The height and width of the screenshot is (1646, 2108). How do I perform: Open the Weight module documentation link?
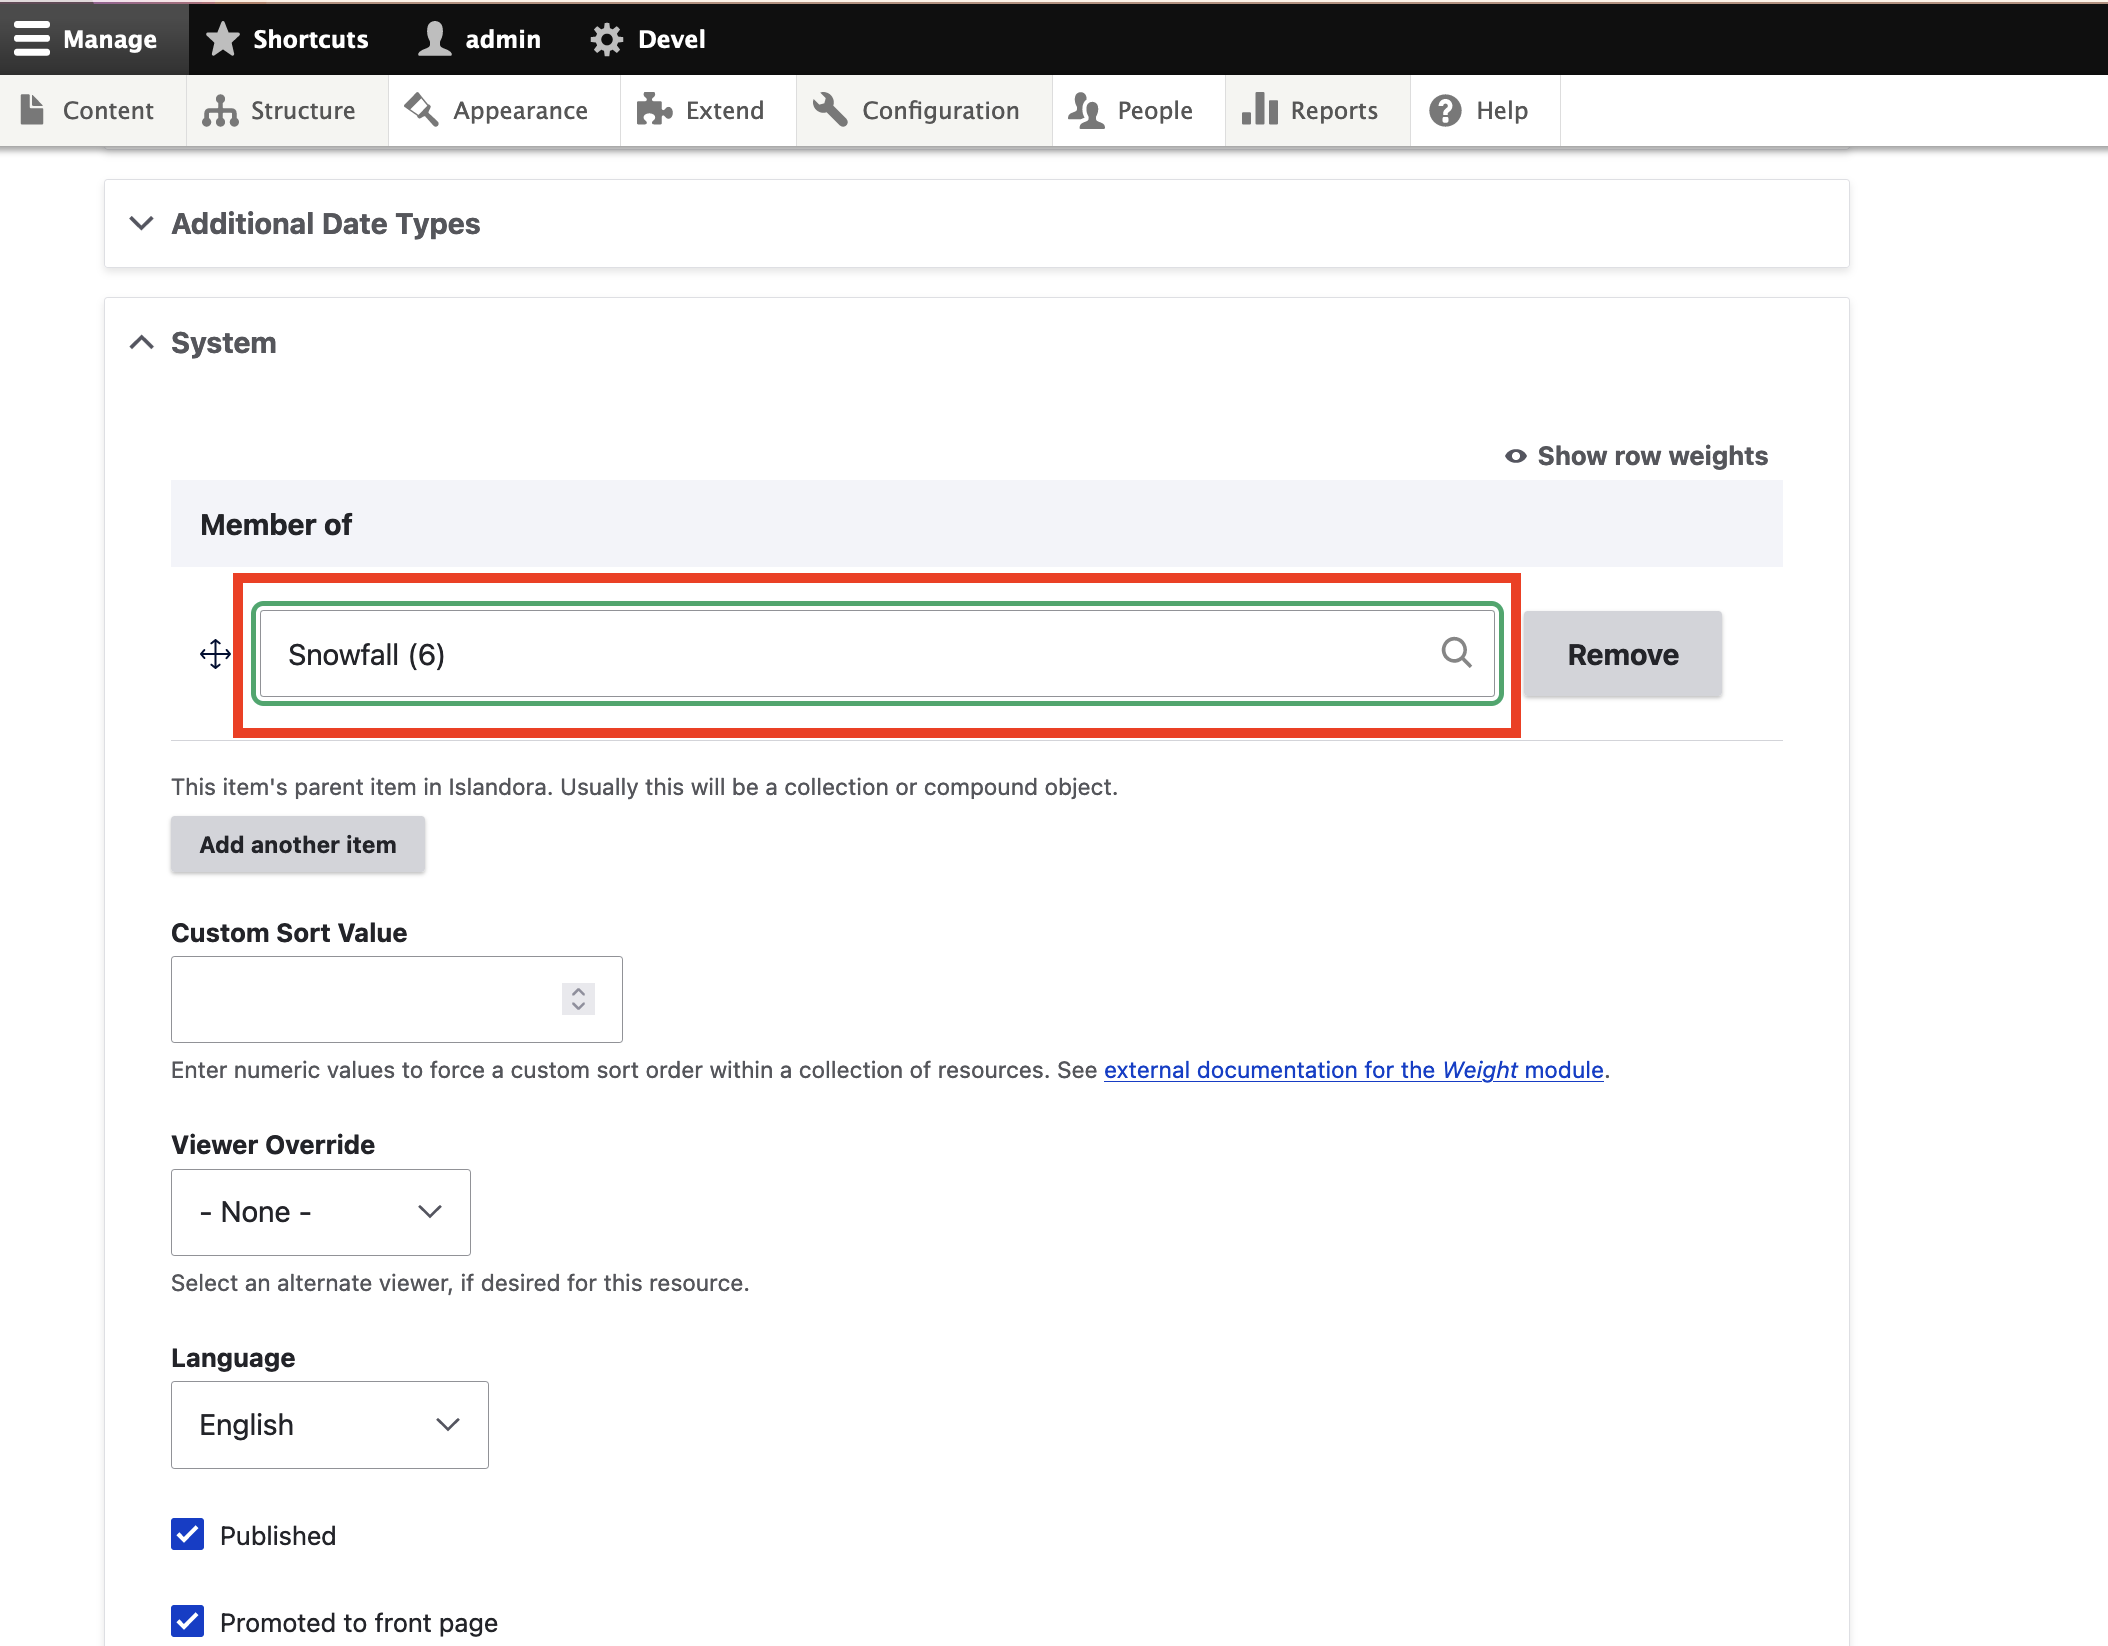(x=1353, y=1070)
